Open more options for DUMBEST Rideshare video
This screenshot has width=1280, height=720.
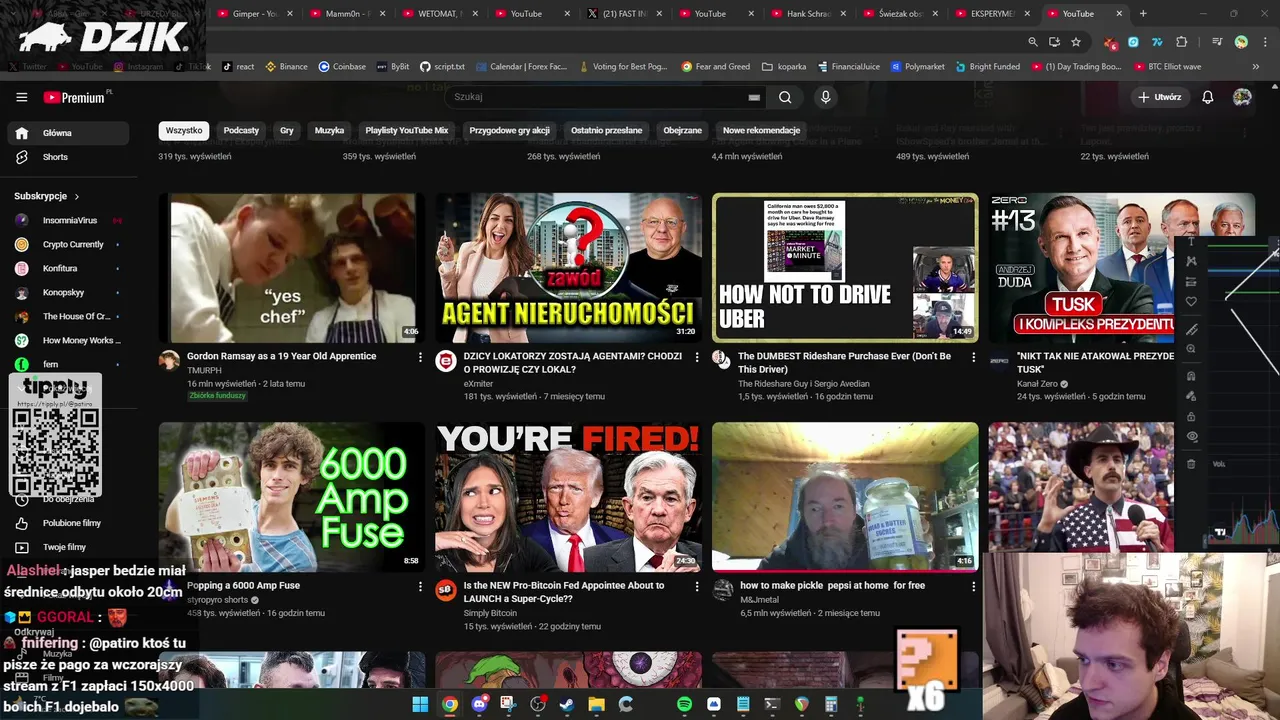coord(974,357)
